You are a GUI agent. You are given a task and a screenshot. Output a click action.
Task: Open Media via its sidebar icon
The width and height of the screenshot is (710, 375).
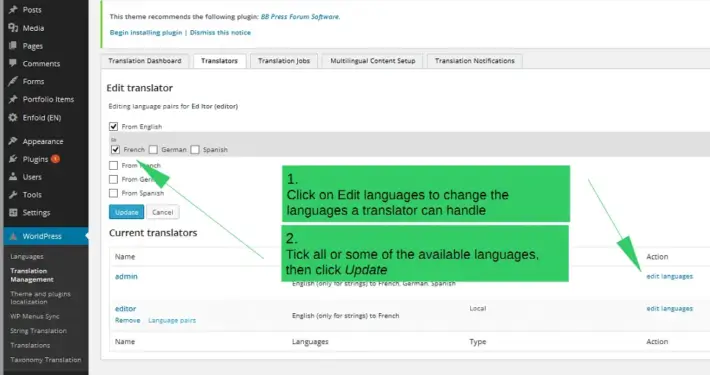[13, 28]
